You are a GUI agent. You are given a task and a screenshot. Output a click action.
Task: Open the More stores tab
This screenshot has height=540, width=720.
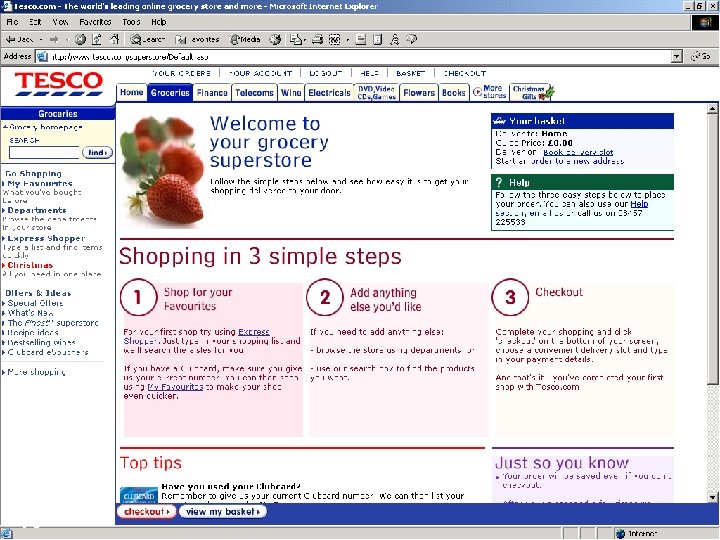(x=489, y=92)
